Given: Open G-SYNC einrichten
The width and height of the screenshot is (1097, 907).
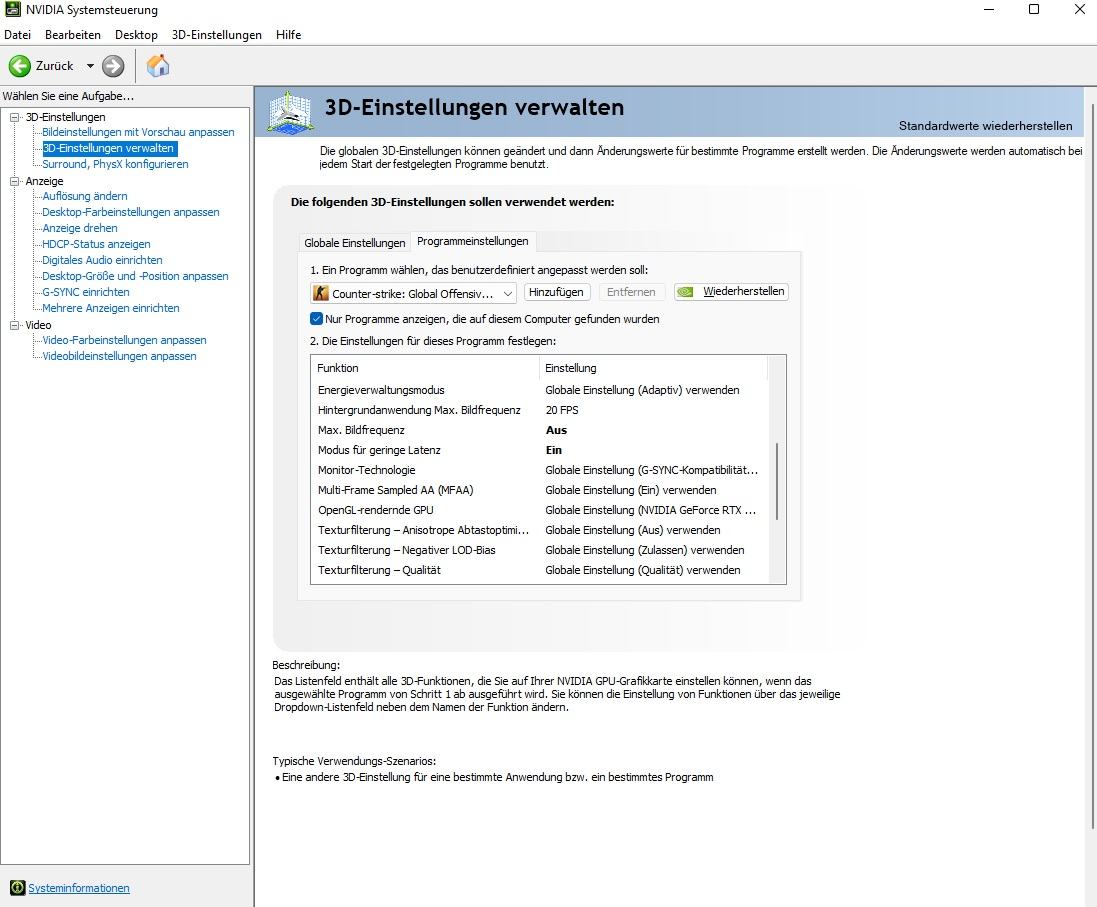Looking at the screenshot, I should (86, 292).
